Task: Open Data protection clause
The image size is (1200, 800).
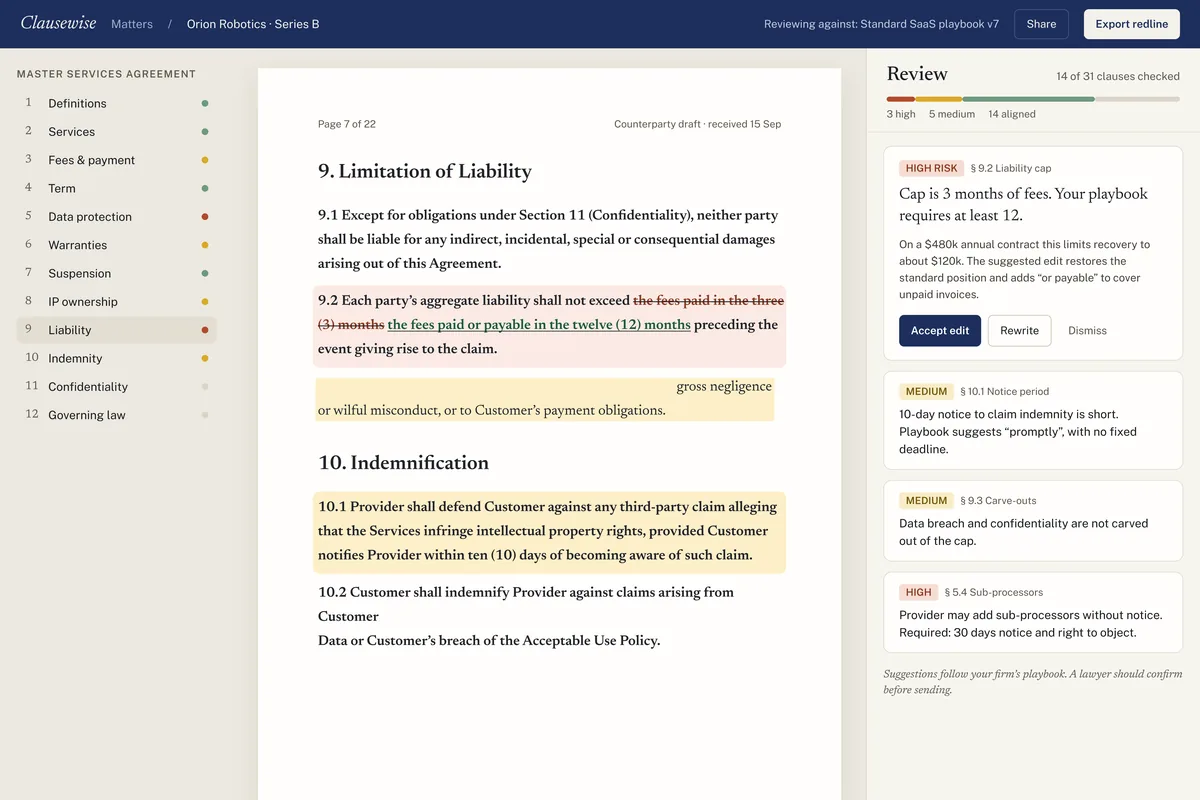Action: (x=116, y=216)
